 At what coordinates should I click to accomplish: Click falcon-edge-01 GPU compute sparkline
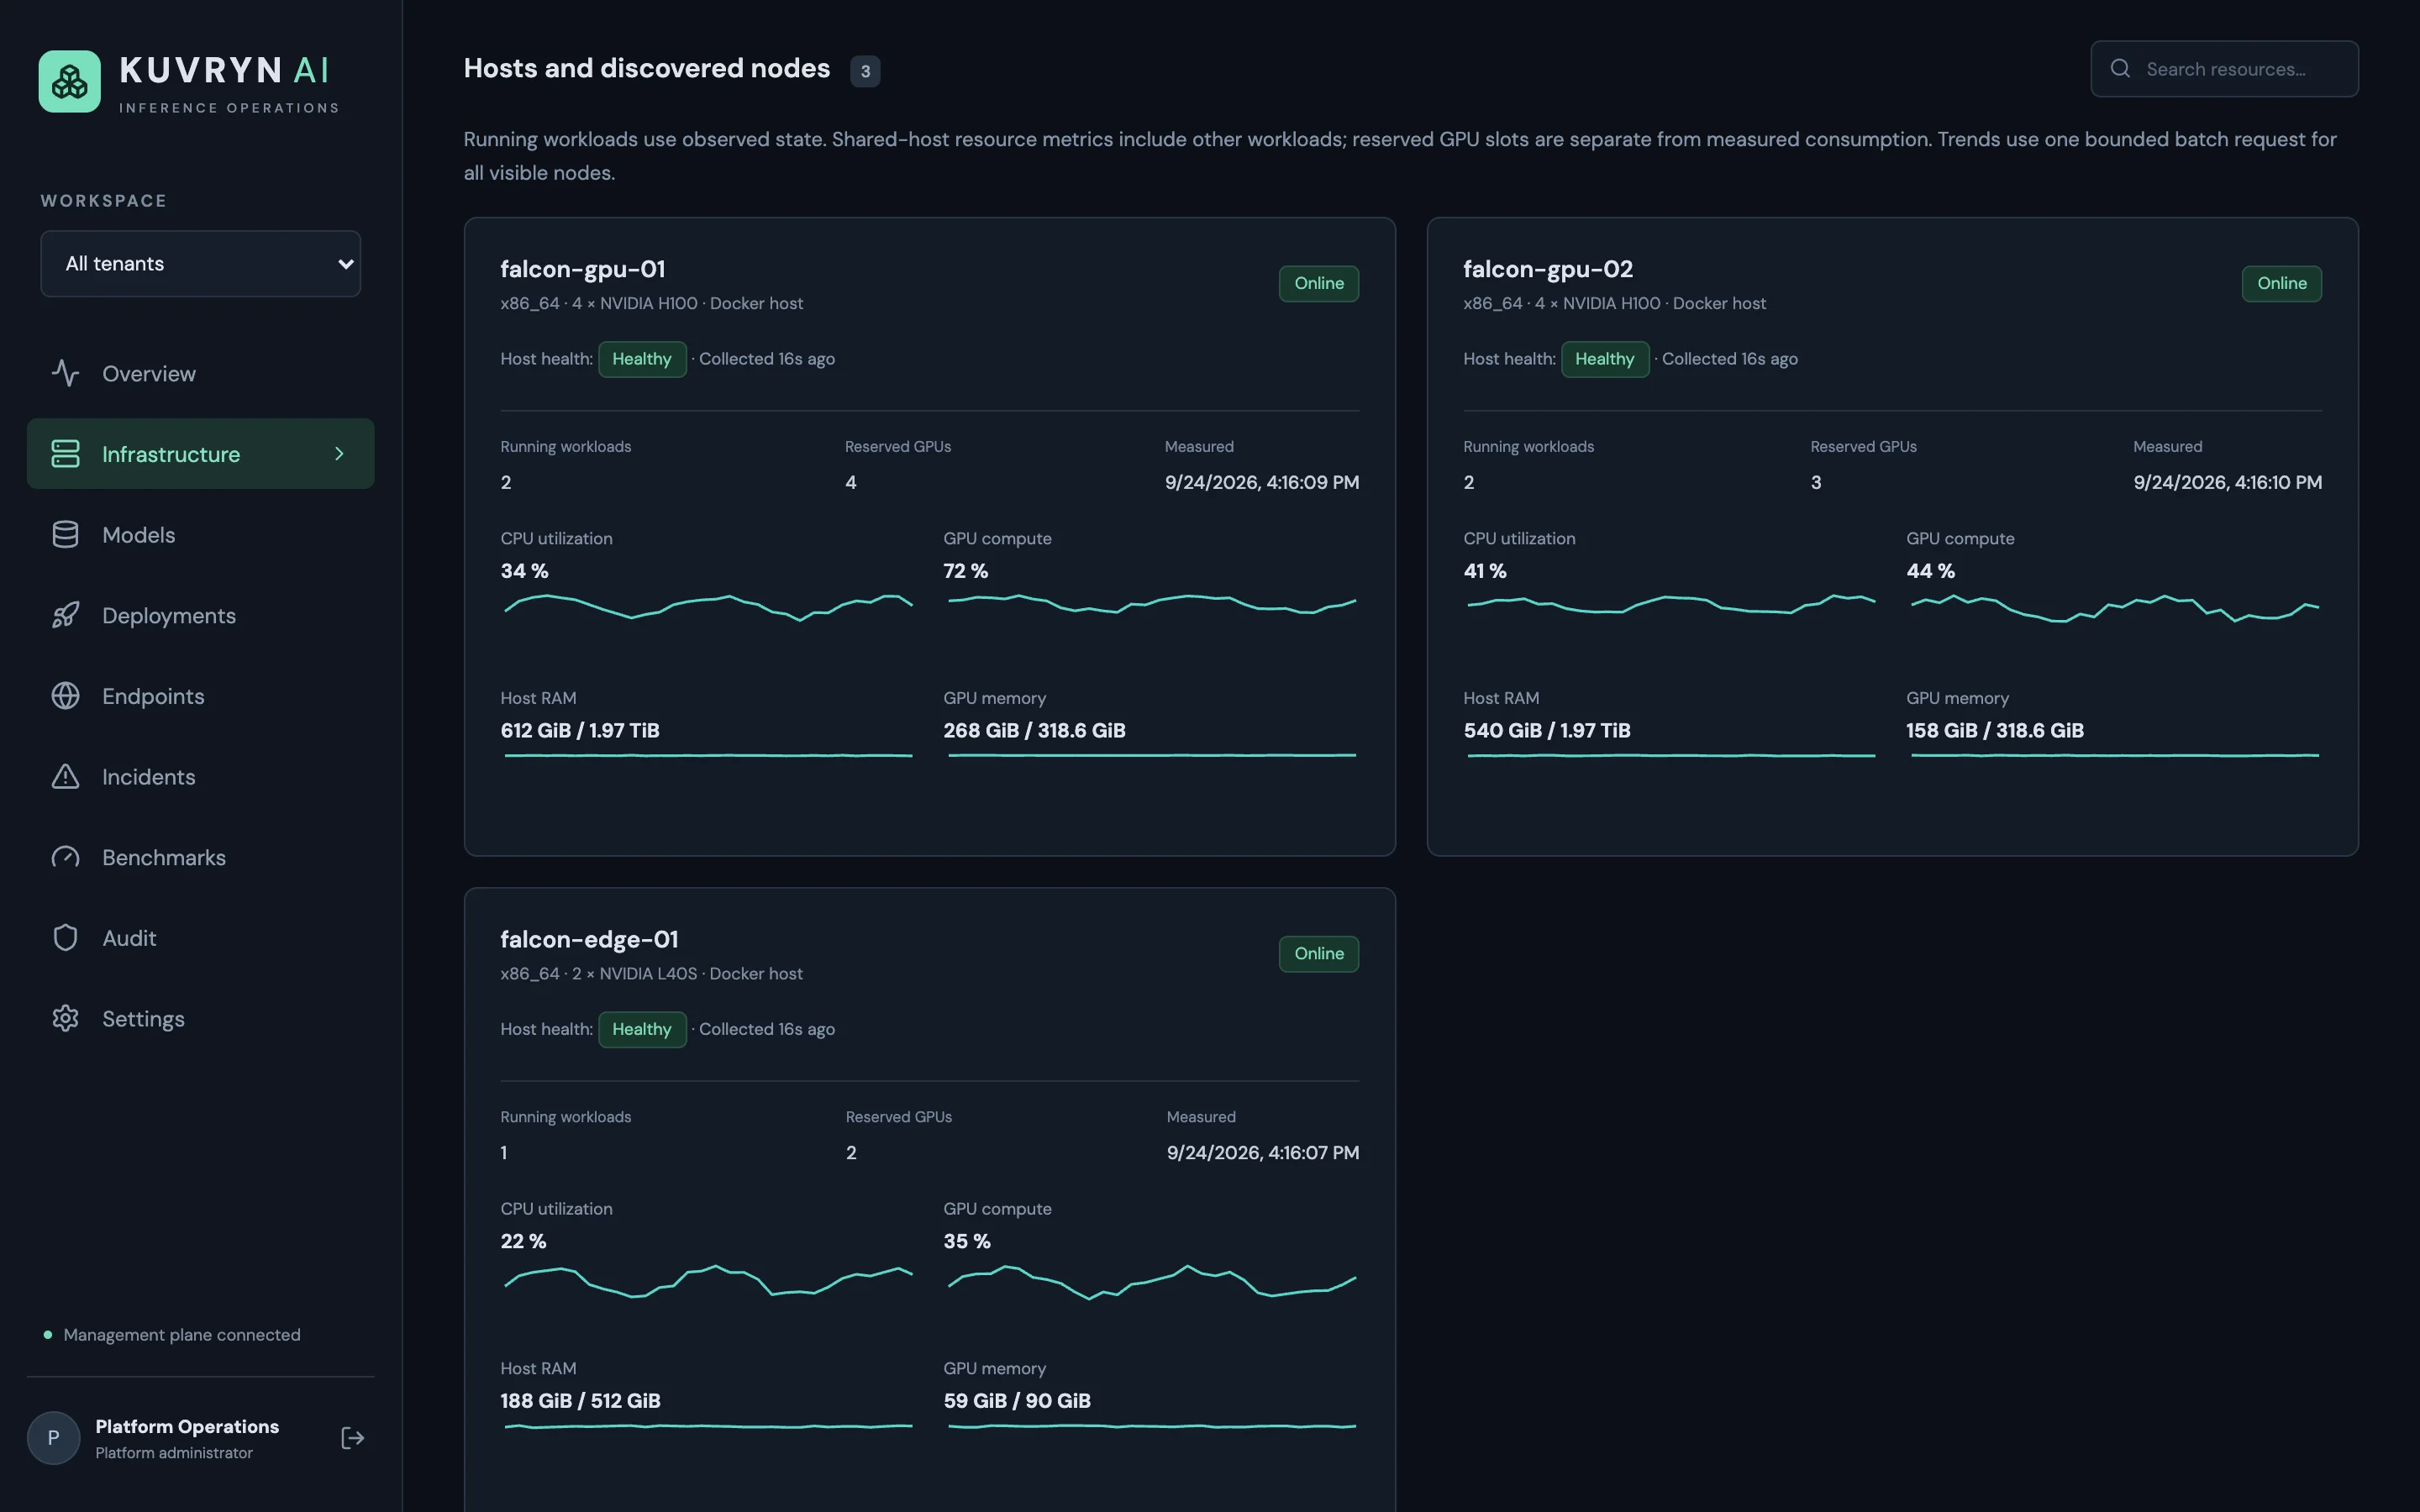(x=1151, y=1281)
